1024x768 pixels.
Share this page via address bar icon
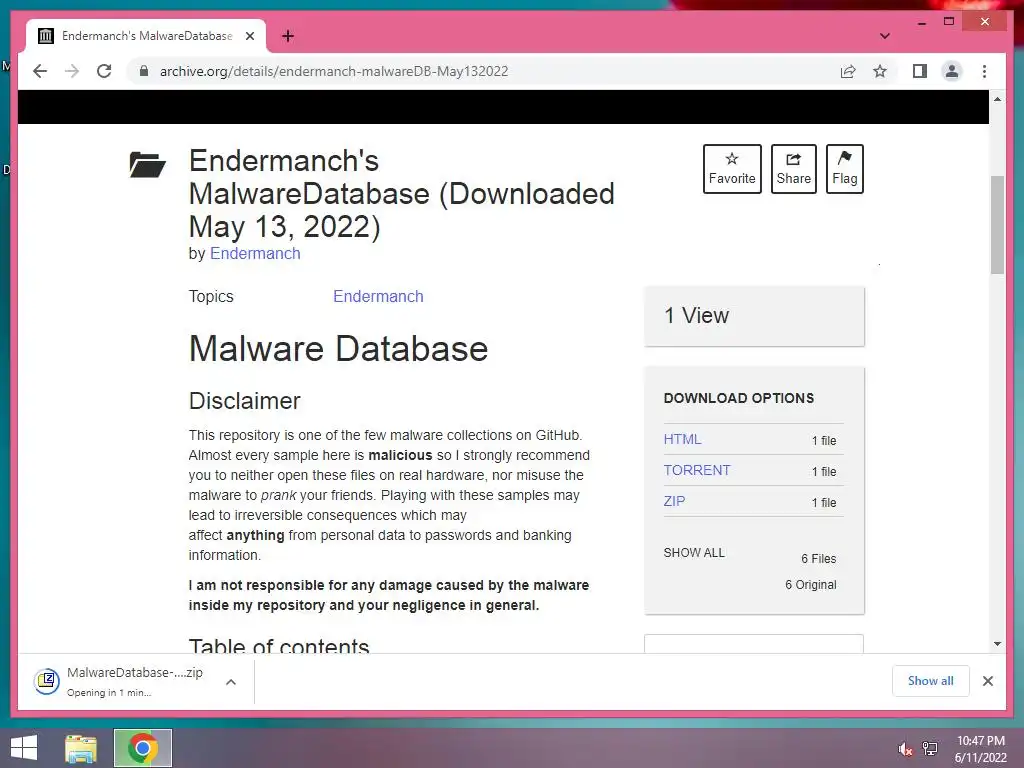(848, 71)
